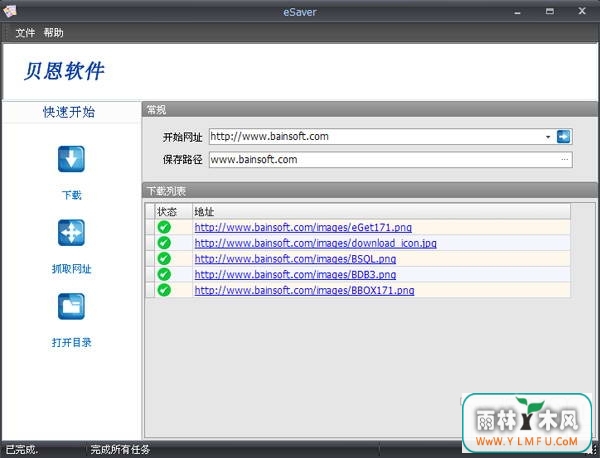The width and height of the screenshot is (600, 458).
Task: Click the 地址 column header
Action: coord(381,212)
